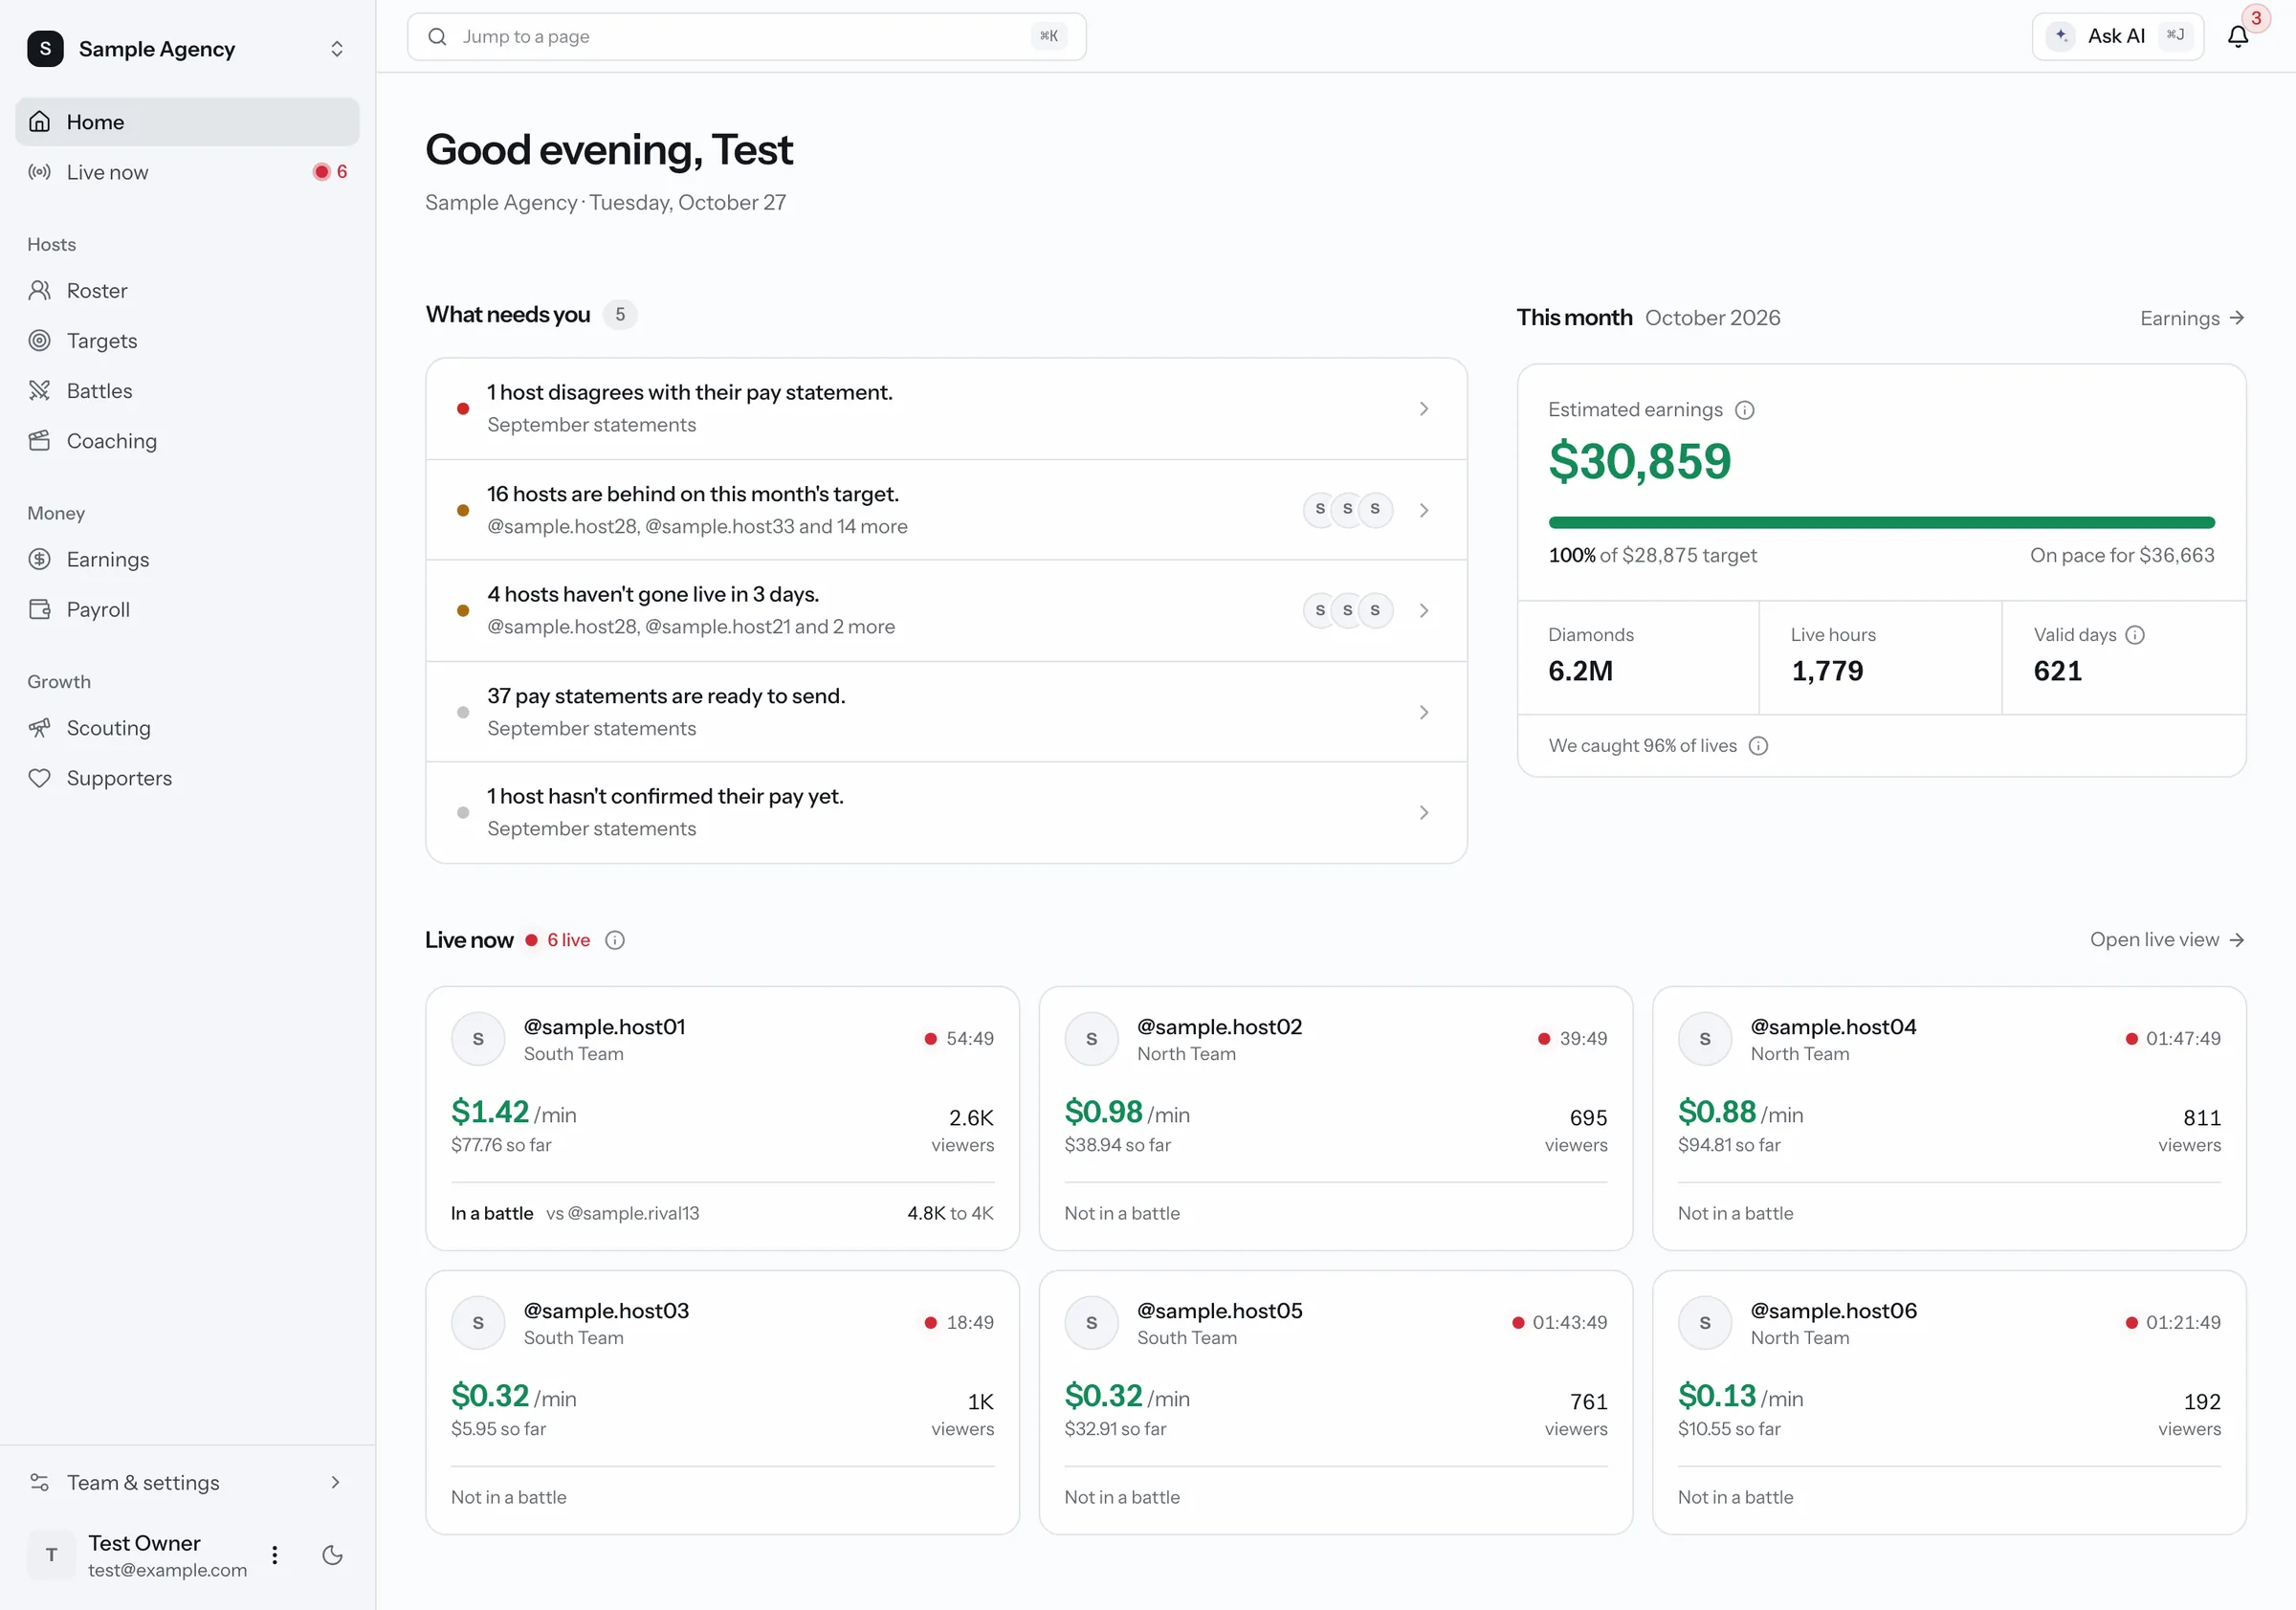Open chevron for 4 hosts haven't gone live
This screenshot has height=1610, width=2296.
click(x=1424, y=610)
